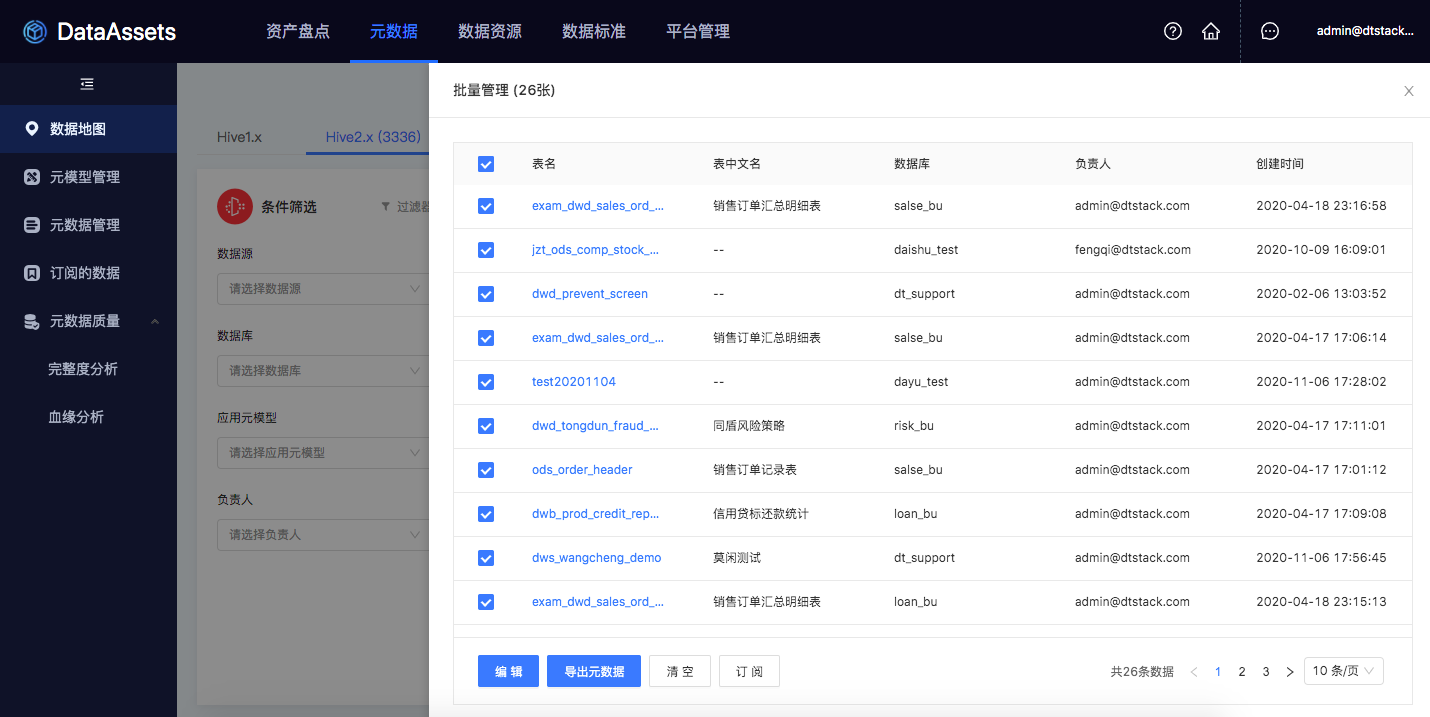Click the 清空 button
1430x717 pixels.
[x=679, y=671]
